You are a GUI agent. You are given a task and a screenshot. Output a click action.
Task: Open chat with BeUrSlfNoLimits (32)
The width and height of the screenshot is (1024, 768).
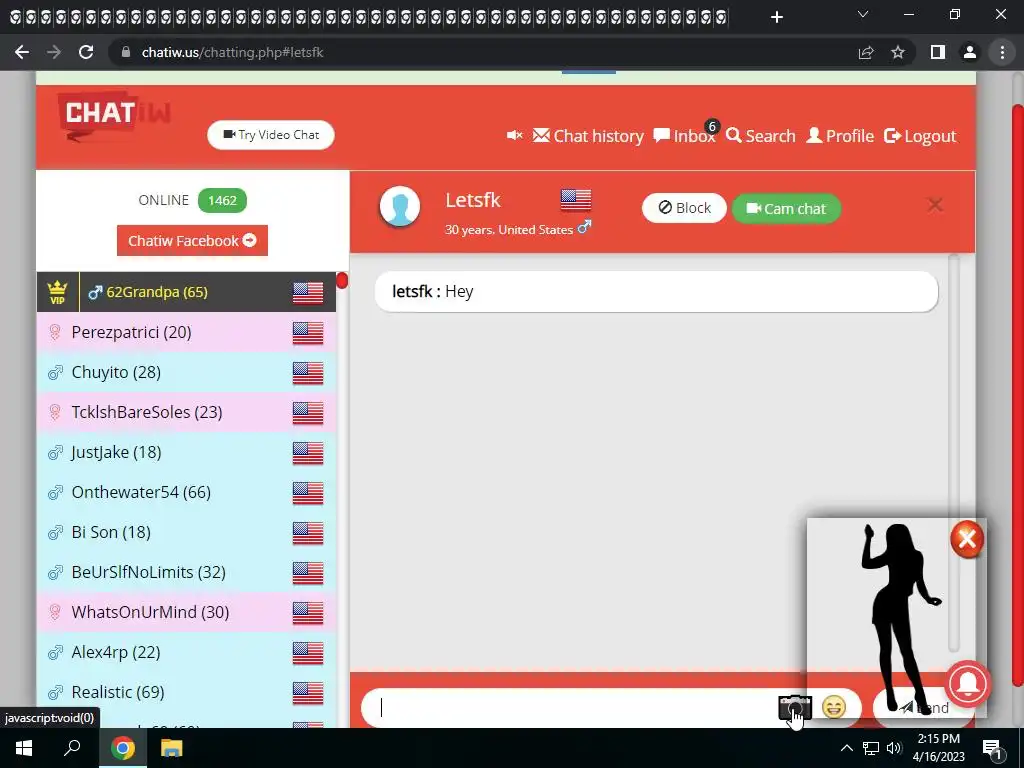(186, 572)
